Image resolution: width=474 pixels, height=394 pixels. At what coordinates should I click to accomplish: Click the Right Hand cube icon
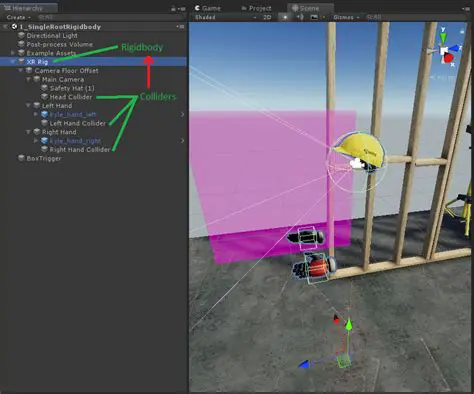coord(37,132)
